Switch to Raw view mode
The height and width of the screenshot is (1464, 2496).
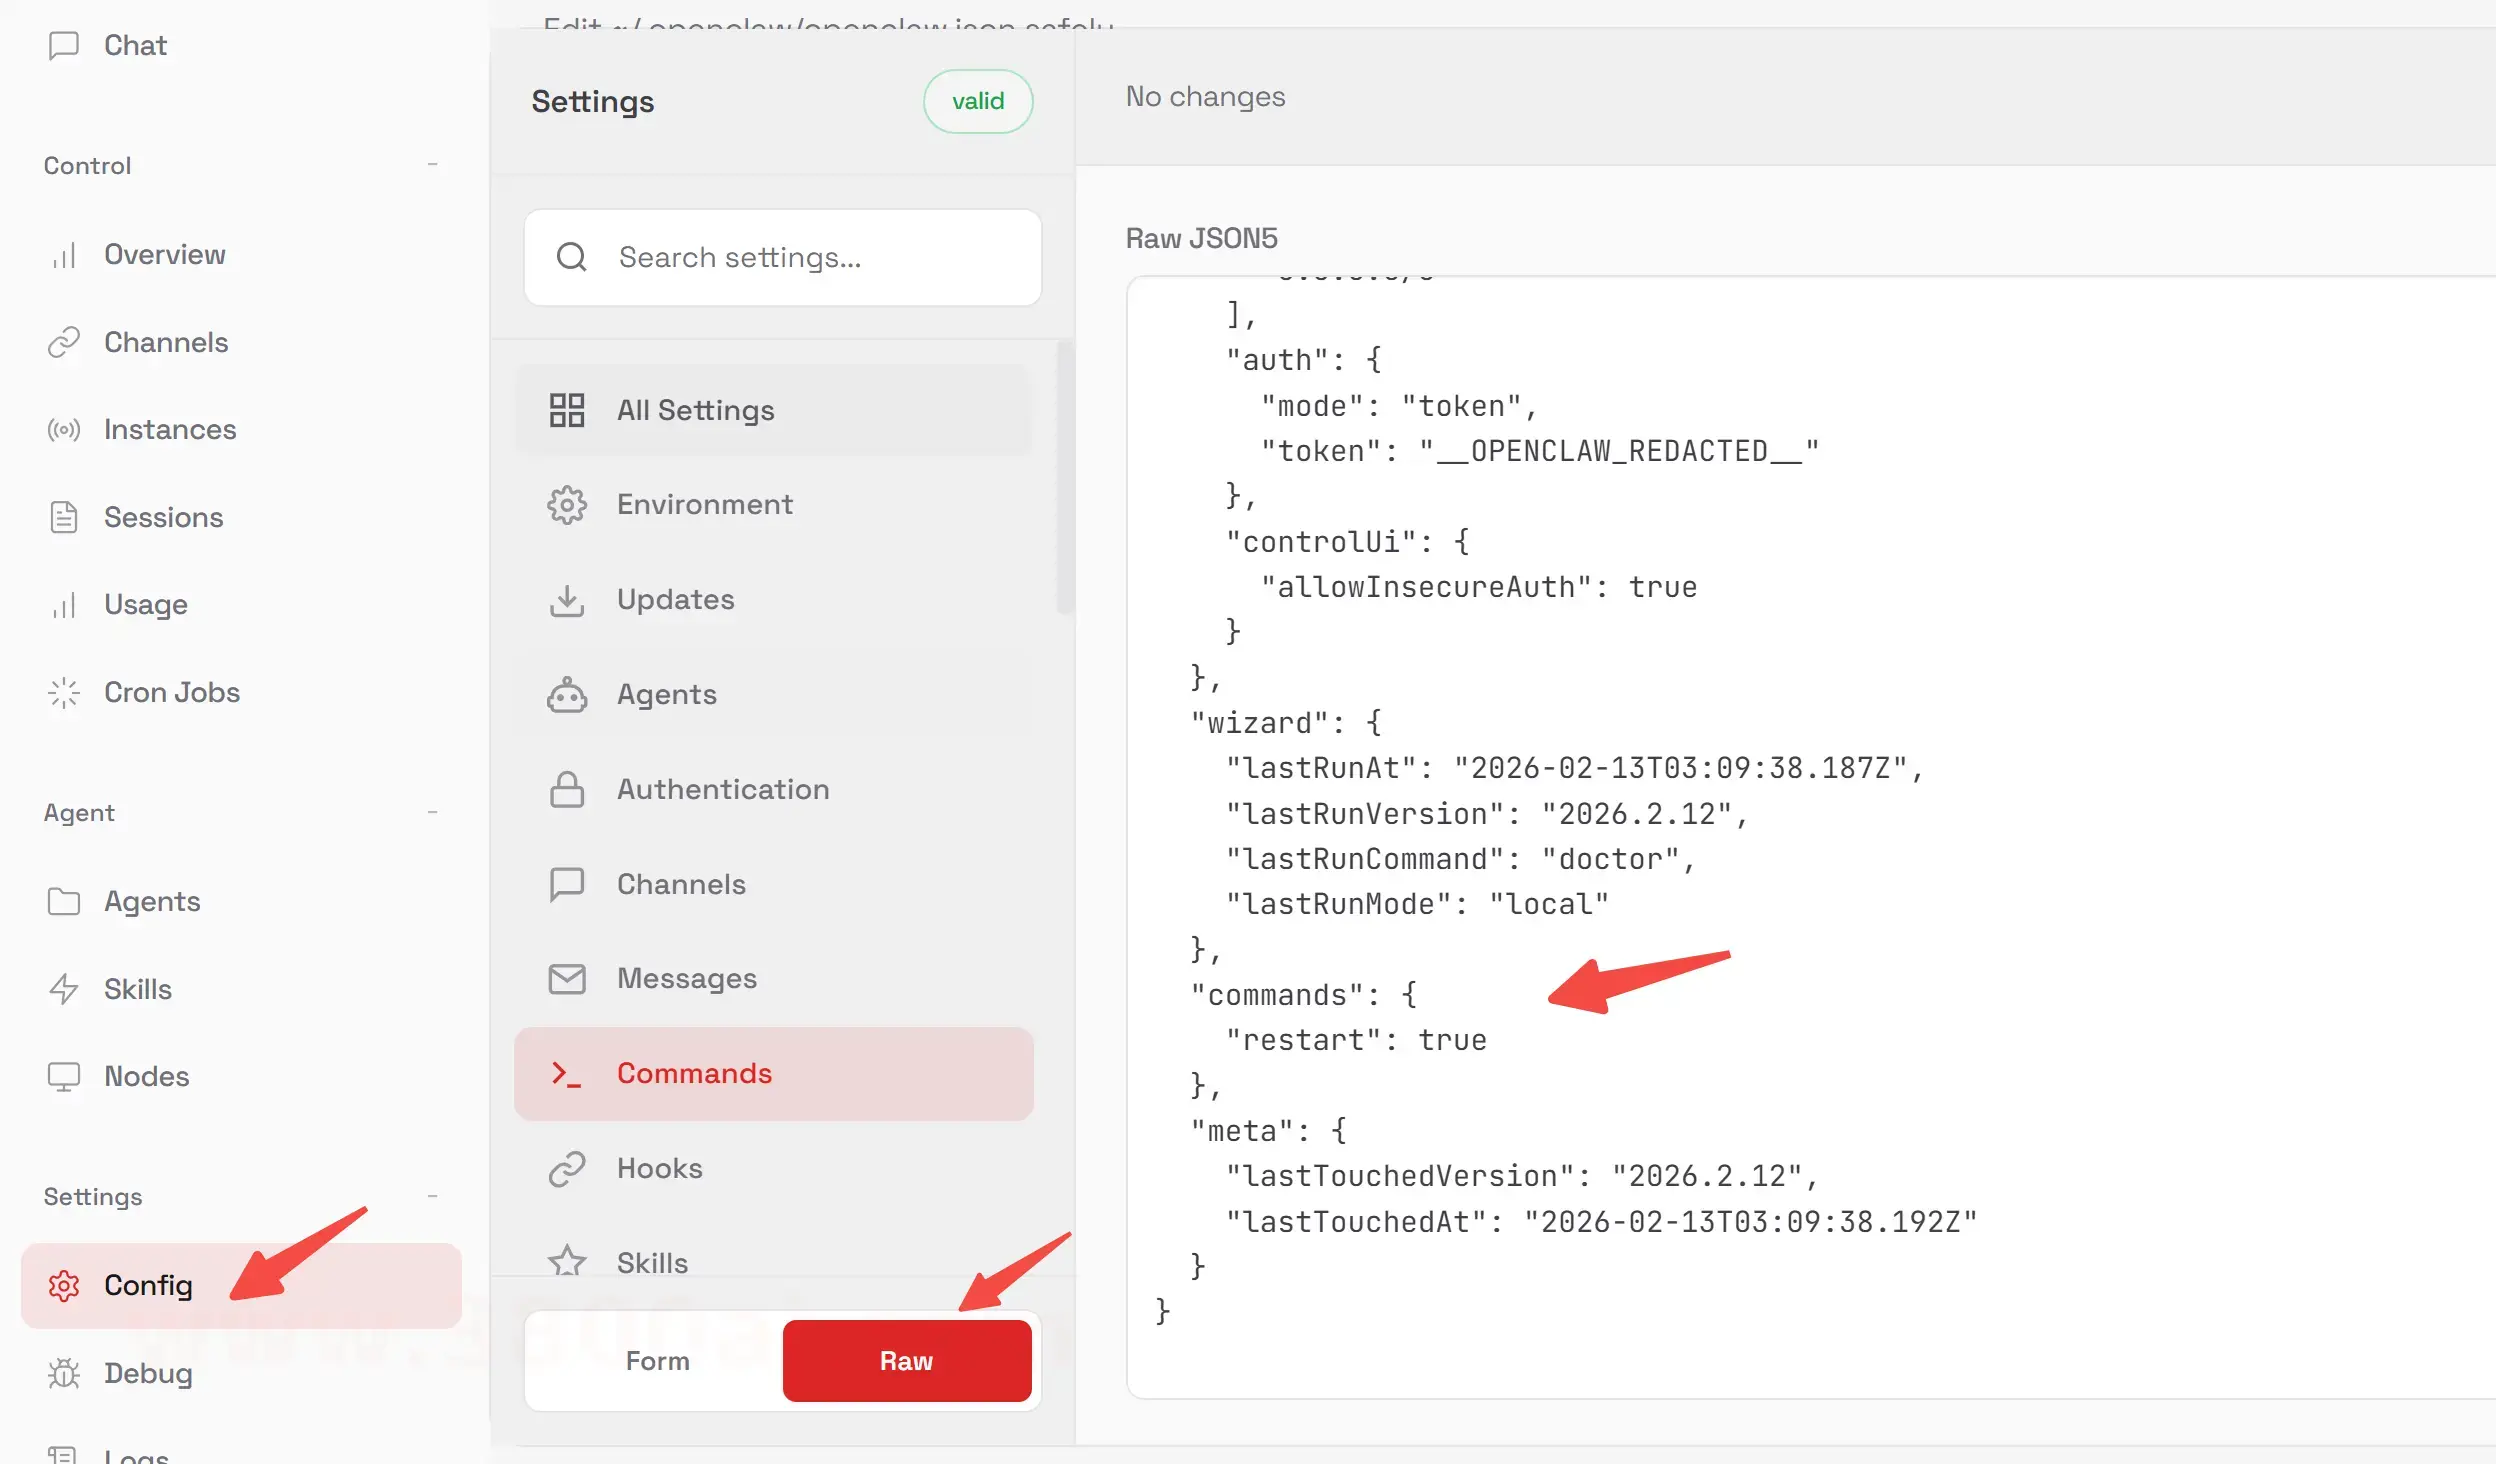click(x=906, y=1361)
